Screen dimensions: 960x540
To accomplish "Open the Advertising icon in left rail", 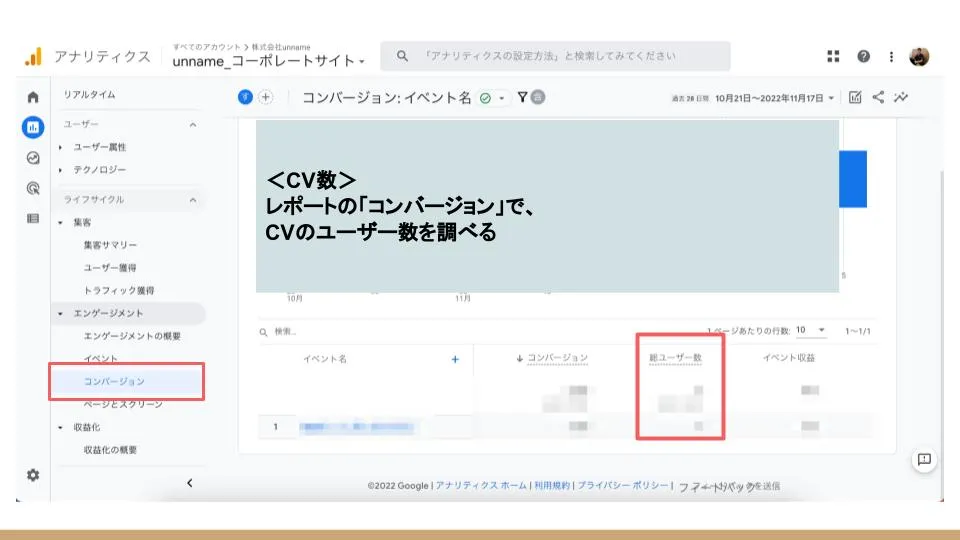I will [x=33, y=188].
